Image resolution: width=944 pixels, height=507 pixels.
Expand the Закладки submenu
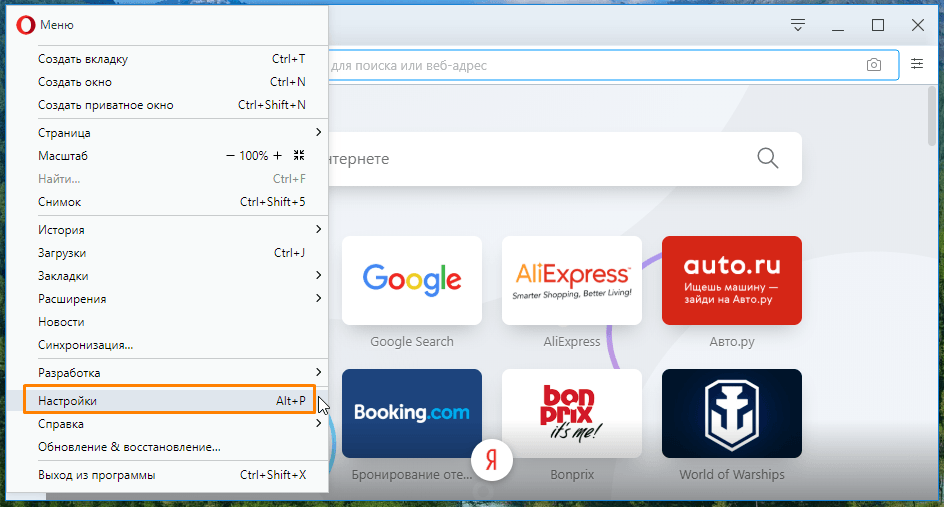pos(167,276)
